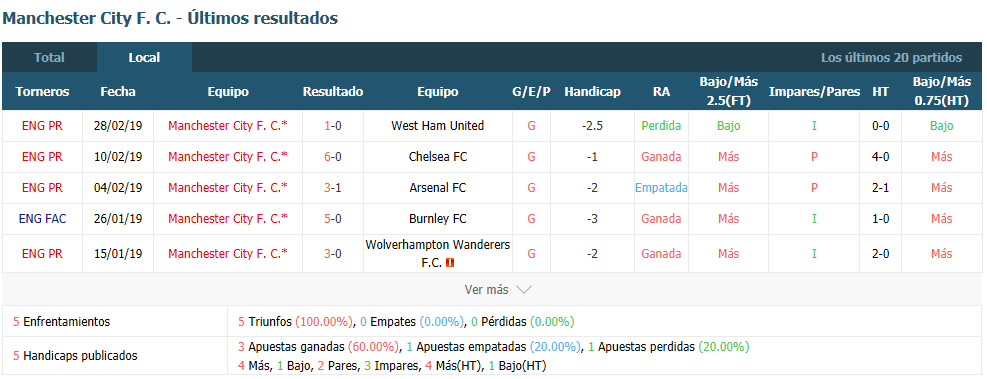
Task: Click the ENG PR tournament for 10/02/19
Action: click(x=42, y=157)
